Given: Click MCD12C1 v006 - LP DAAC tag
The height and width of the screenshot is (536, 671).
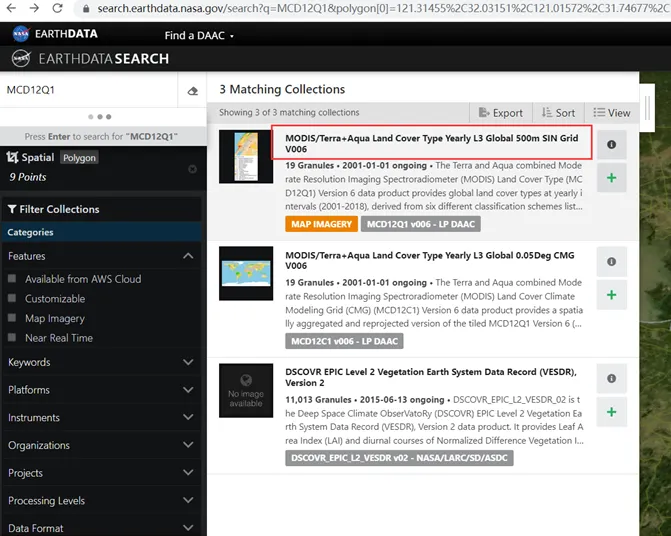Looking at the screenshot, I should click(344, 341).
